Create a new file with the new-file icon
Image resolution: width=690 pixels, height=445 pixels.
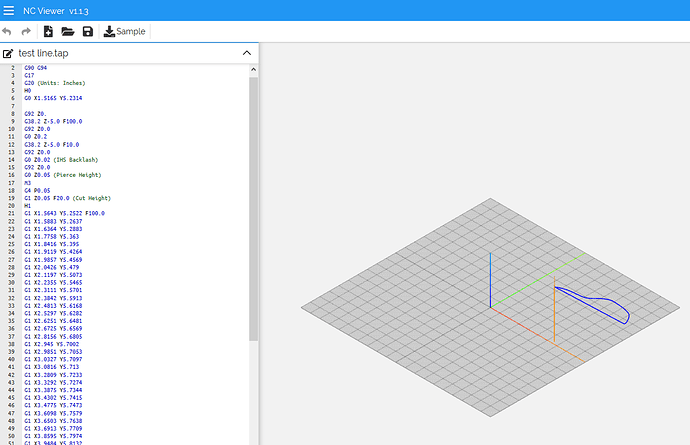(x=48, y=32)
